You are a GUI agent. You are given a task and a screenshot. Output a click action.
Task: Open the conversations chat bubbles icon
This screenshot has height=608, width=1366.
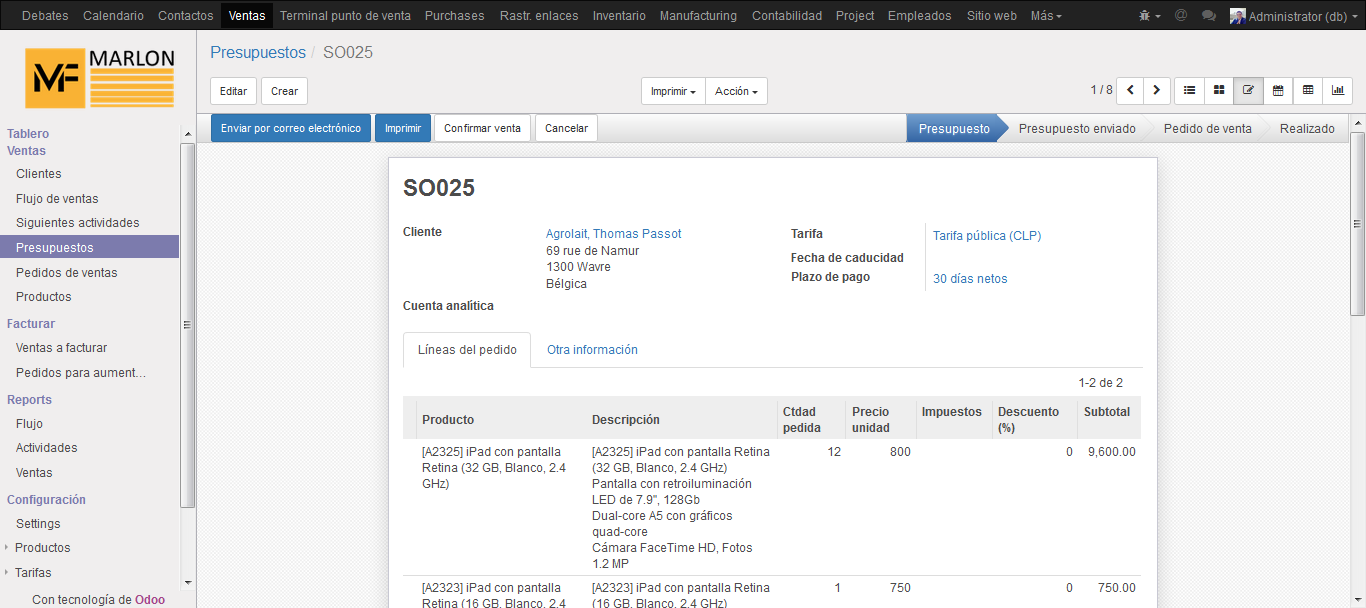[x=1209, y=16]
